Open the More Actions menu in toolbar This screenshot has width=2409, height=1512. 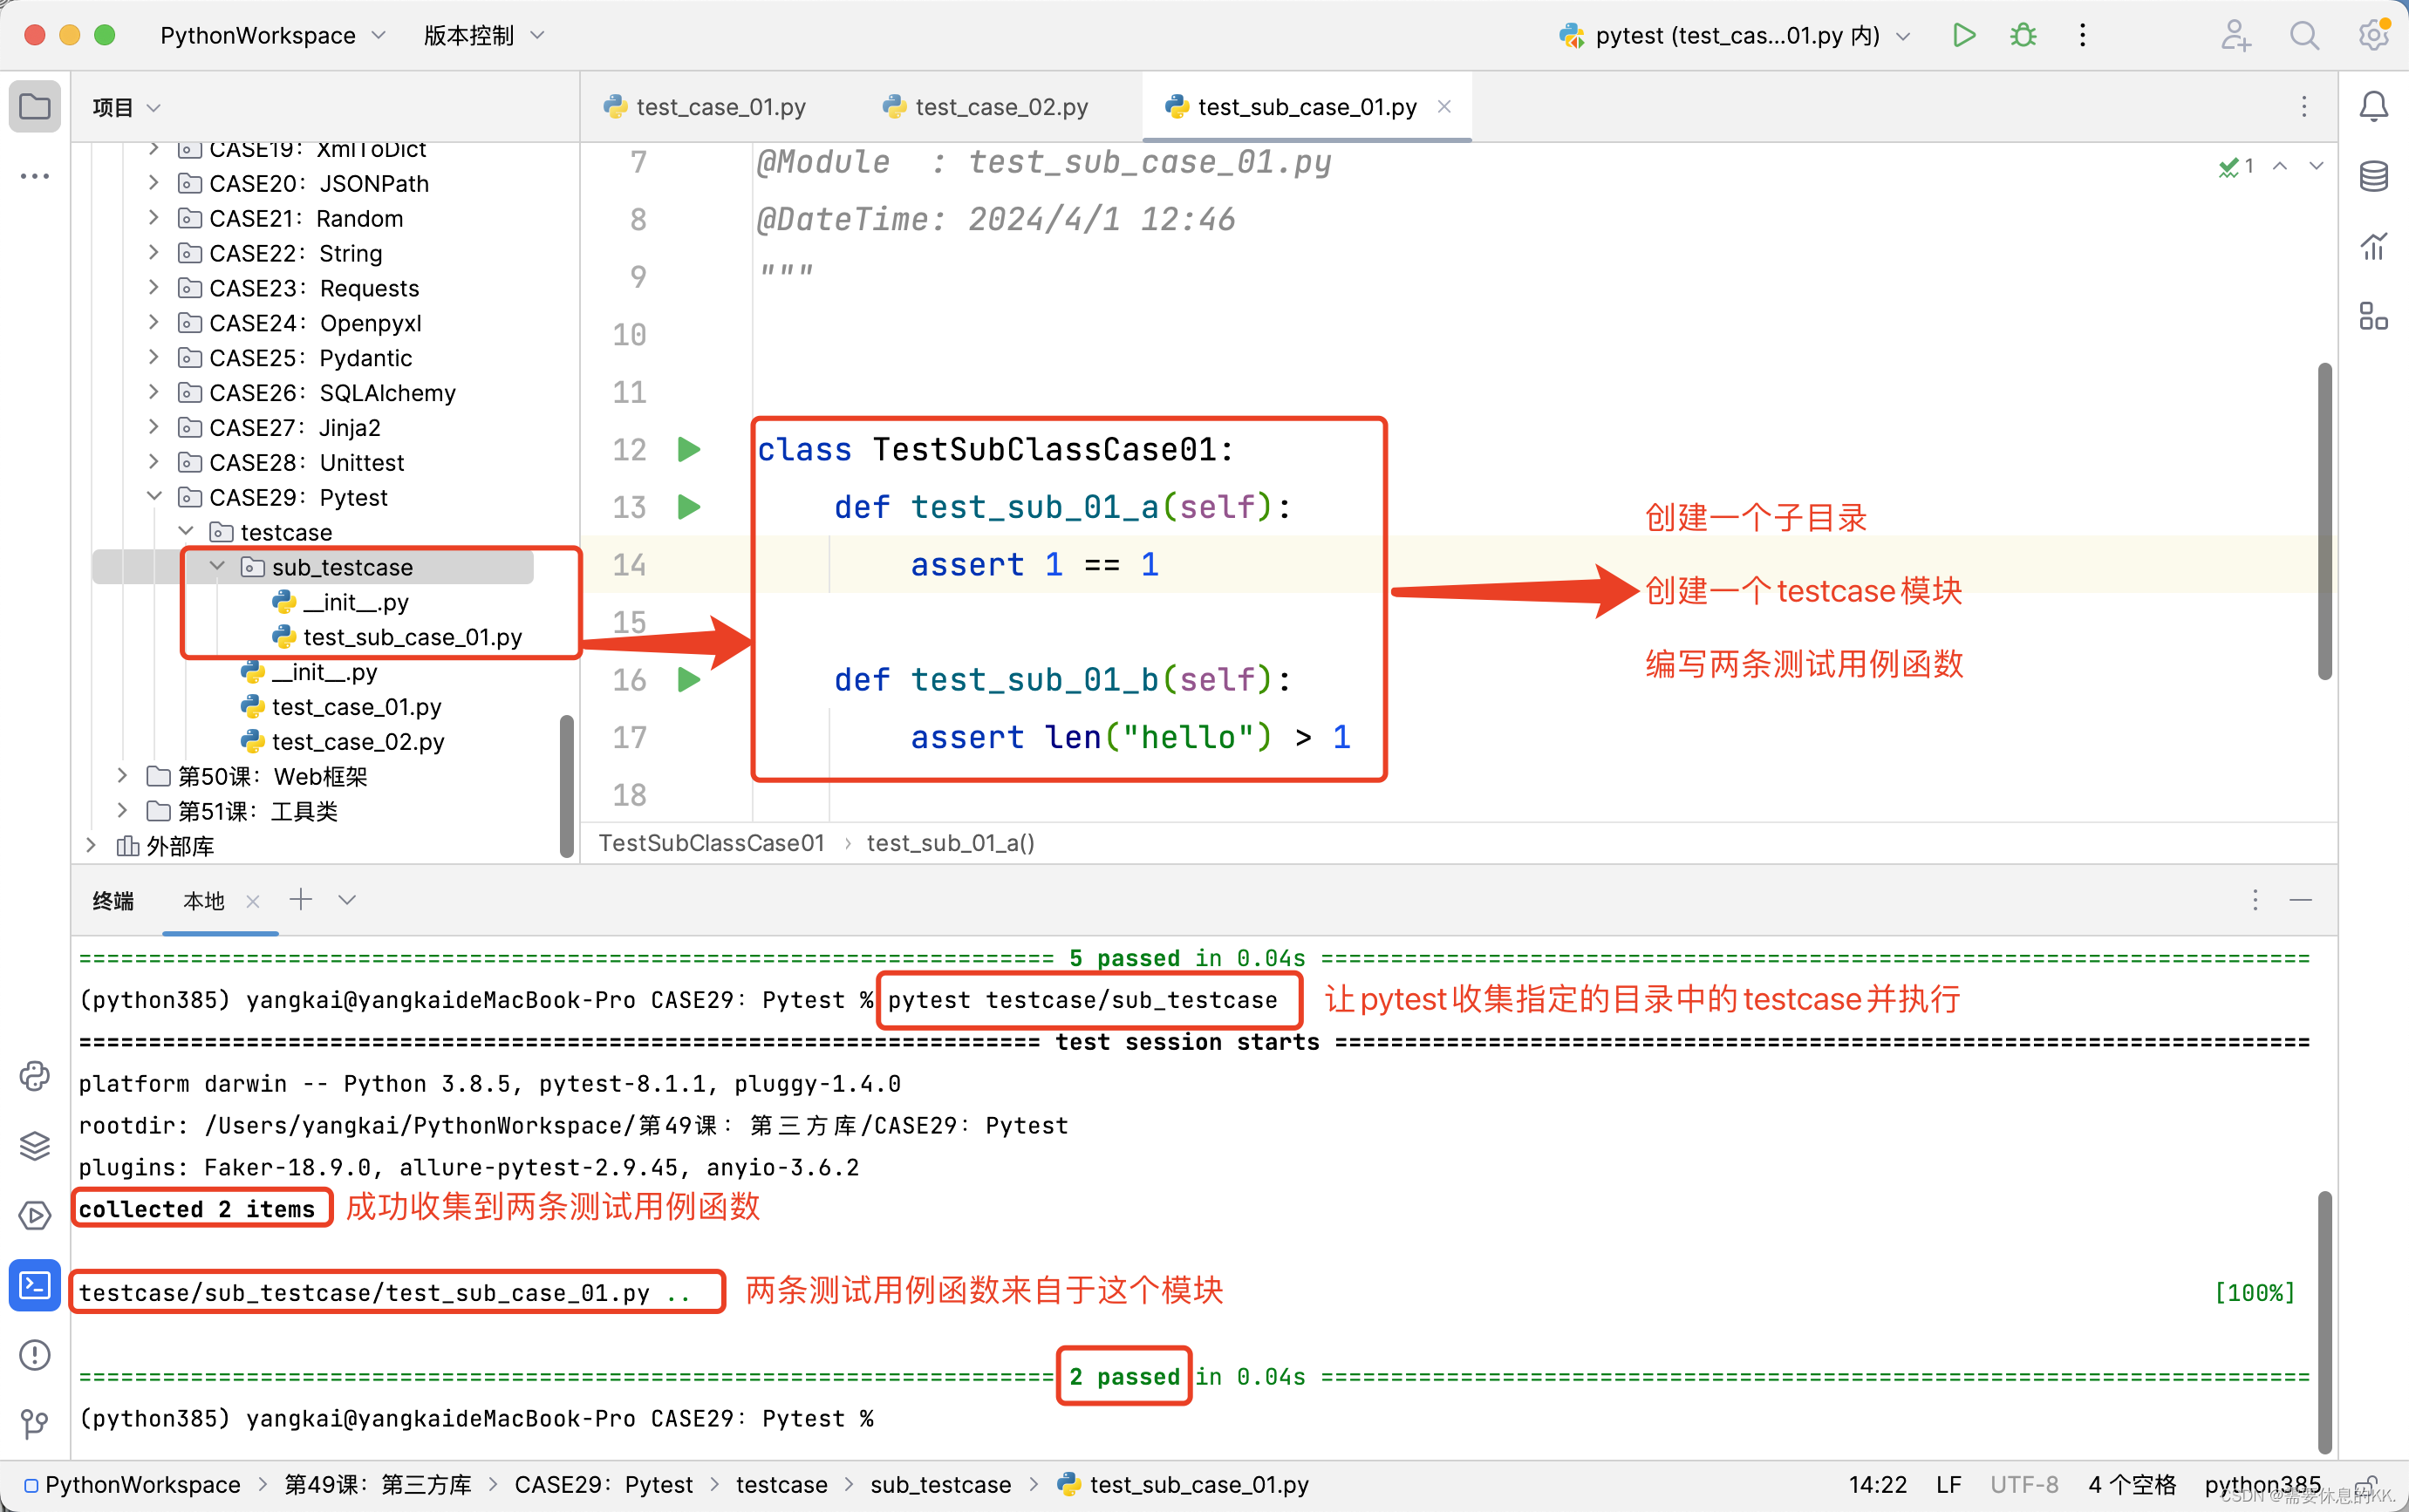click(2083, 36)
